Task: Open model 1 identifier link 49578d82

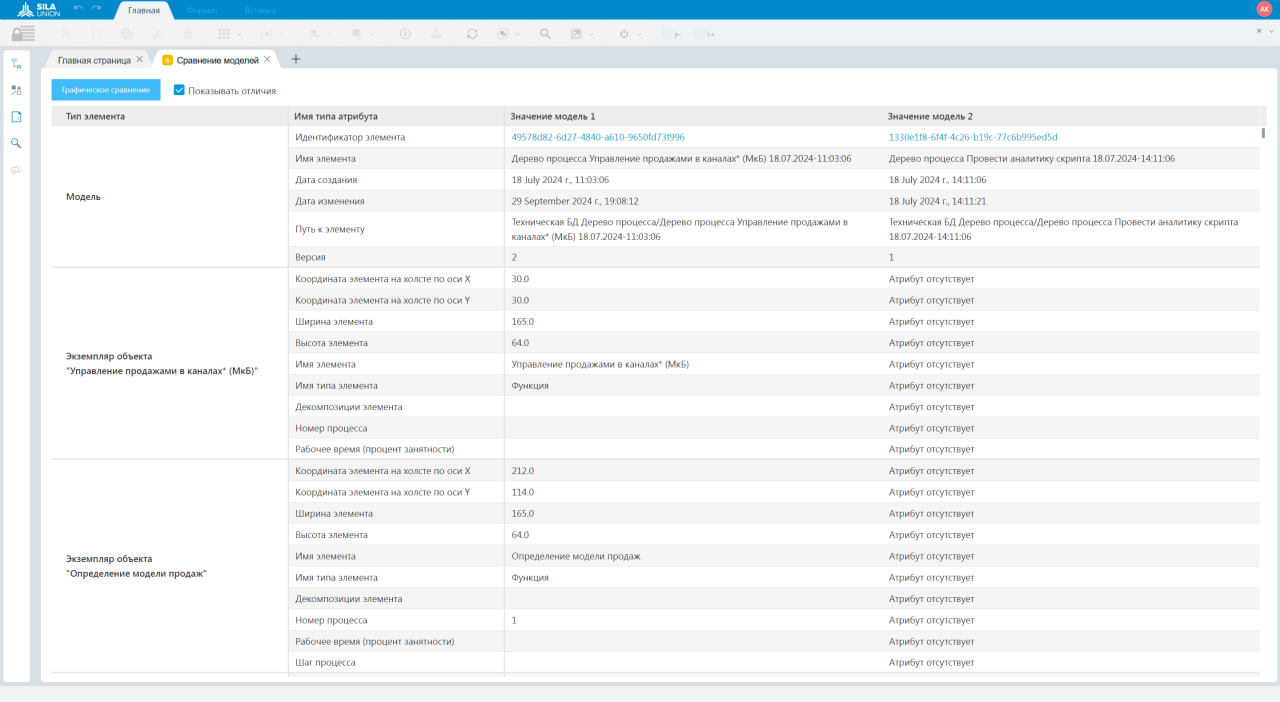Action: (x=597, y=137)
